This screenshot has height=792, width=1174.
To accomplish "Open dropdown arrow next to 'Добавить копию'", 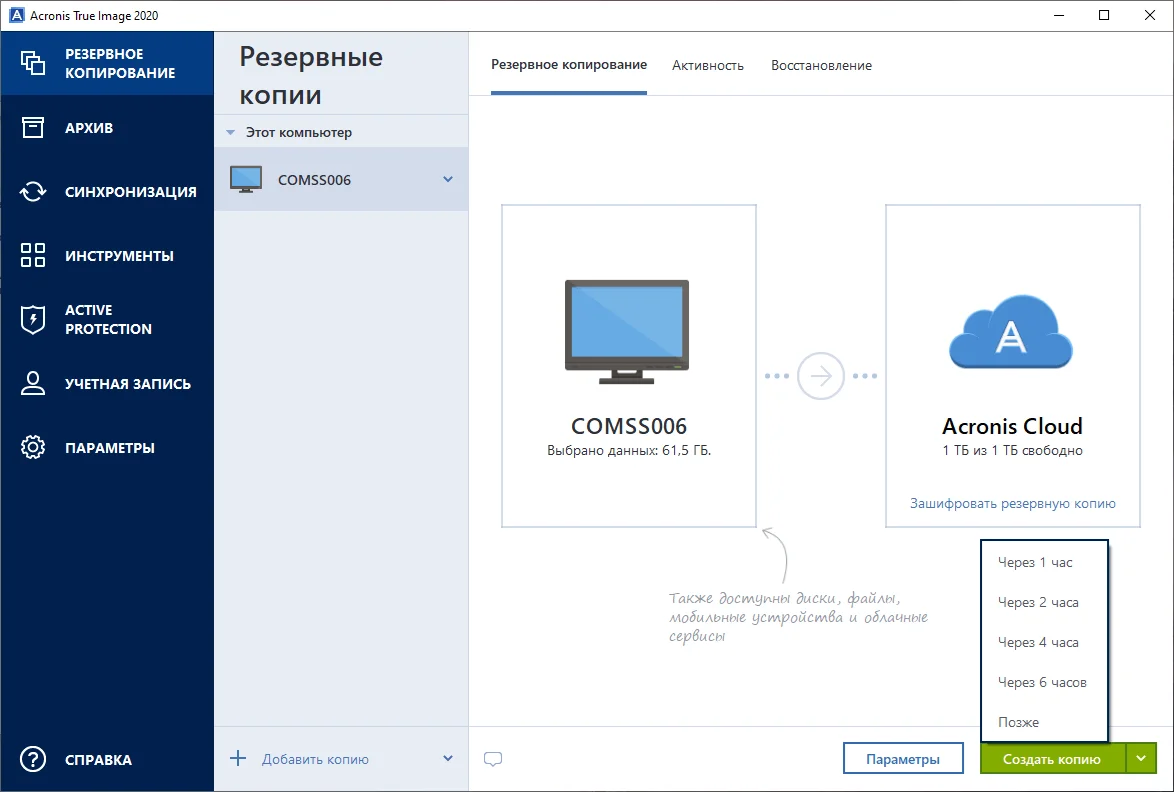I will (448, 759).
